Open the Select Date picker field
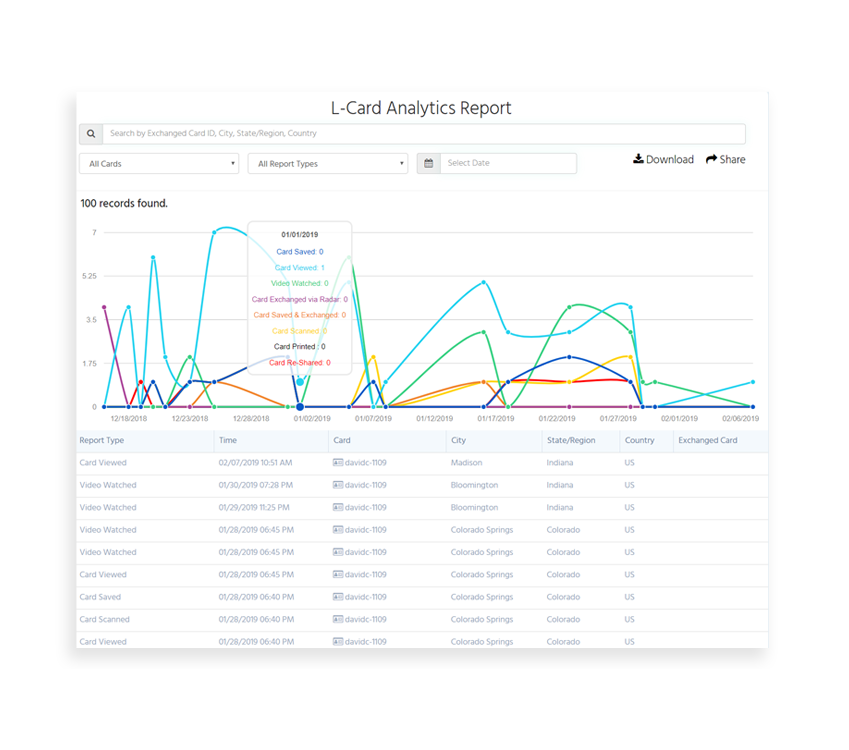The width and height of the screenshot is (849, 750). click(508, 163)
